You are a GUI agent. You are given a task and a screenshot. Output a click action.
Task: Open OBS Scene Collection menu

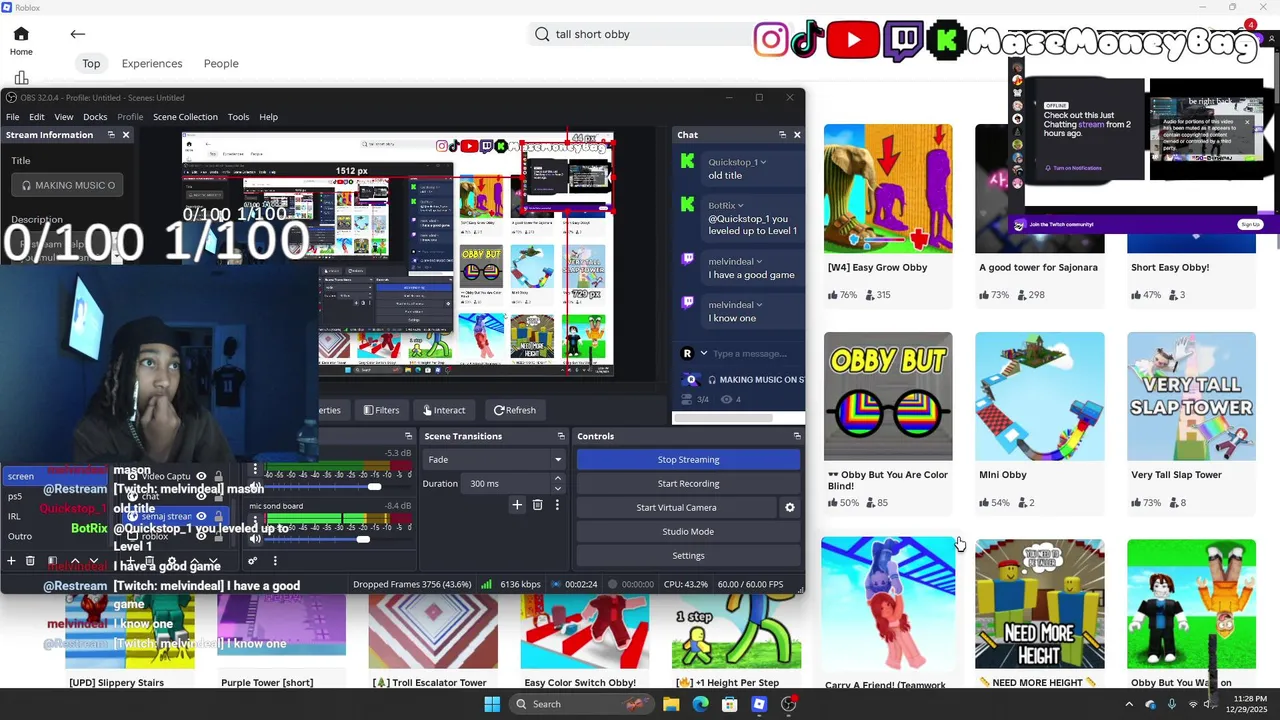[185, 117]
